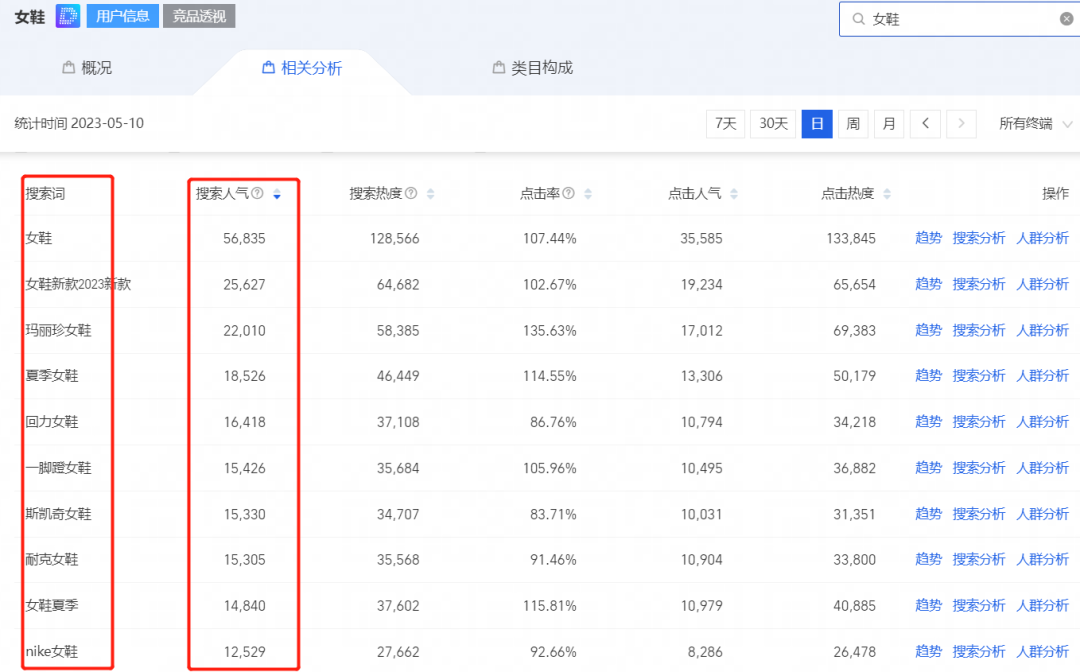Open 趋势 for the 女鞋 row

pos(928,238)
